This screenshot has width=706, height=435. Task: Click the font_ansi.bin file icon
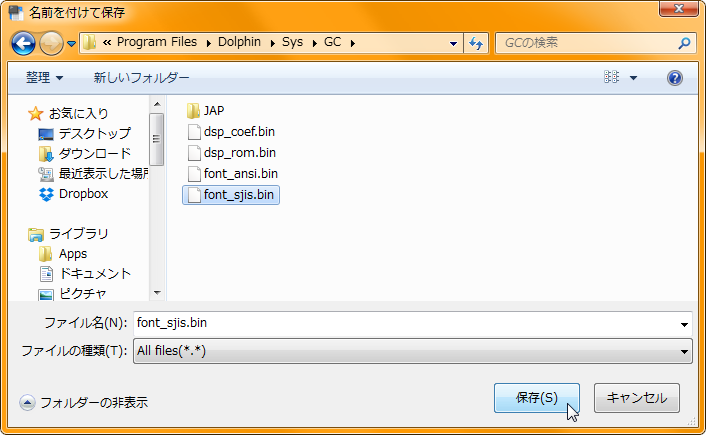[194, 174]
